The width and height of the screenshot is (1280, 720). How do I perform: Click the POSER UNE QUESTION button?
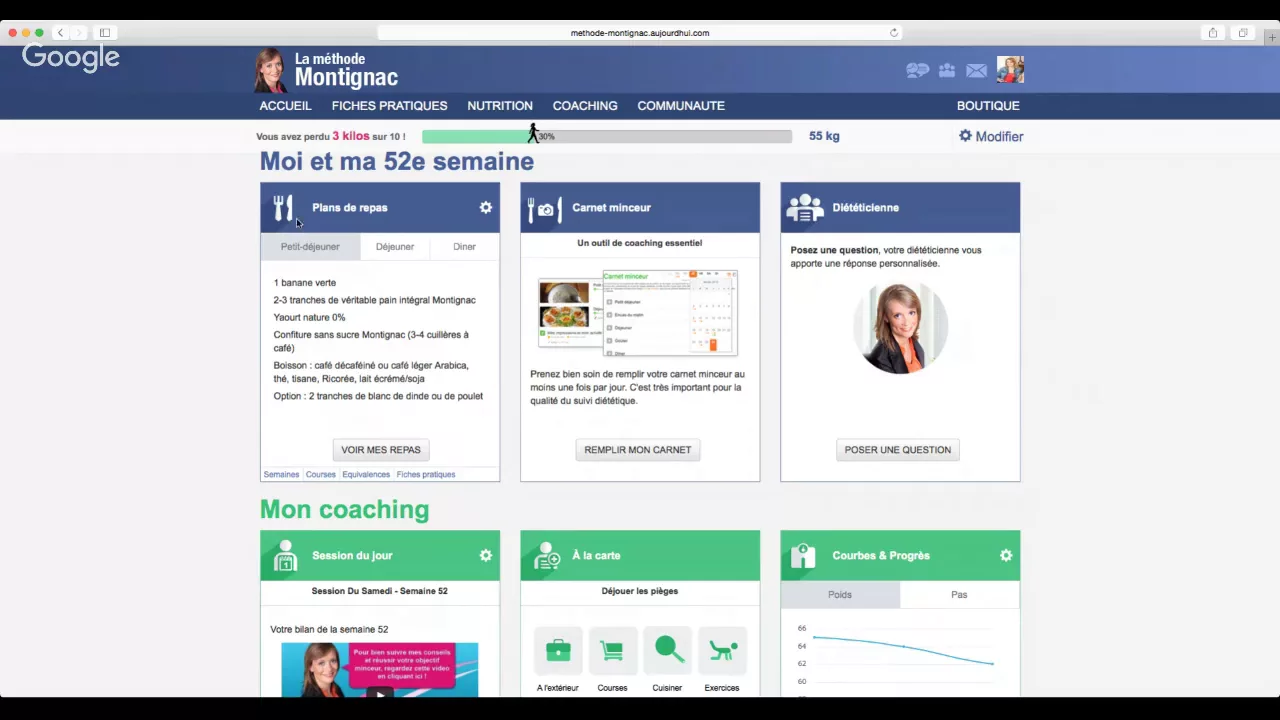[x=898, y=450]
